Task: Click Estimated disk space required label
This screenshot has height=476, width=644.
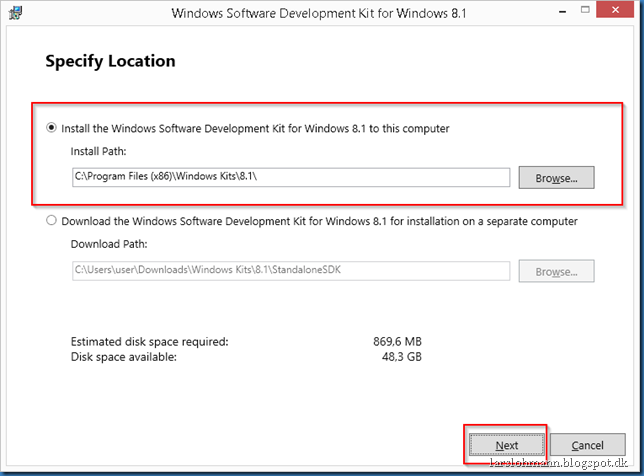Action: [x=150, y=342]
